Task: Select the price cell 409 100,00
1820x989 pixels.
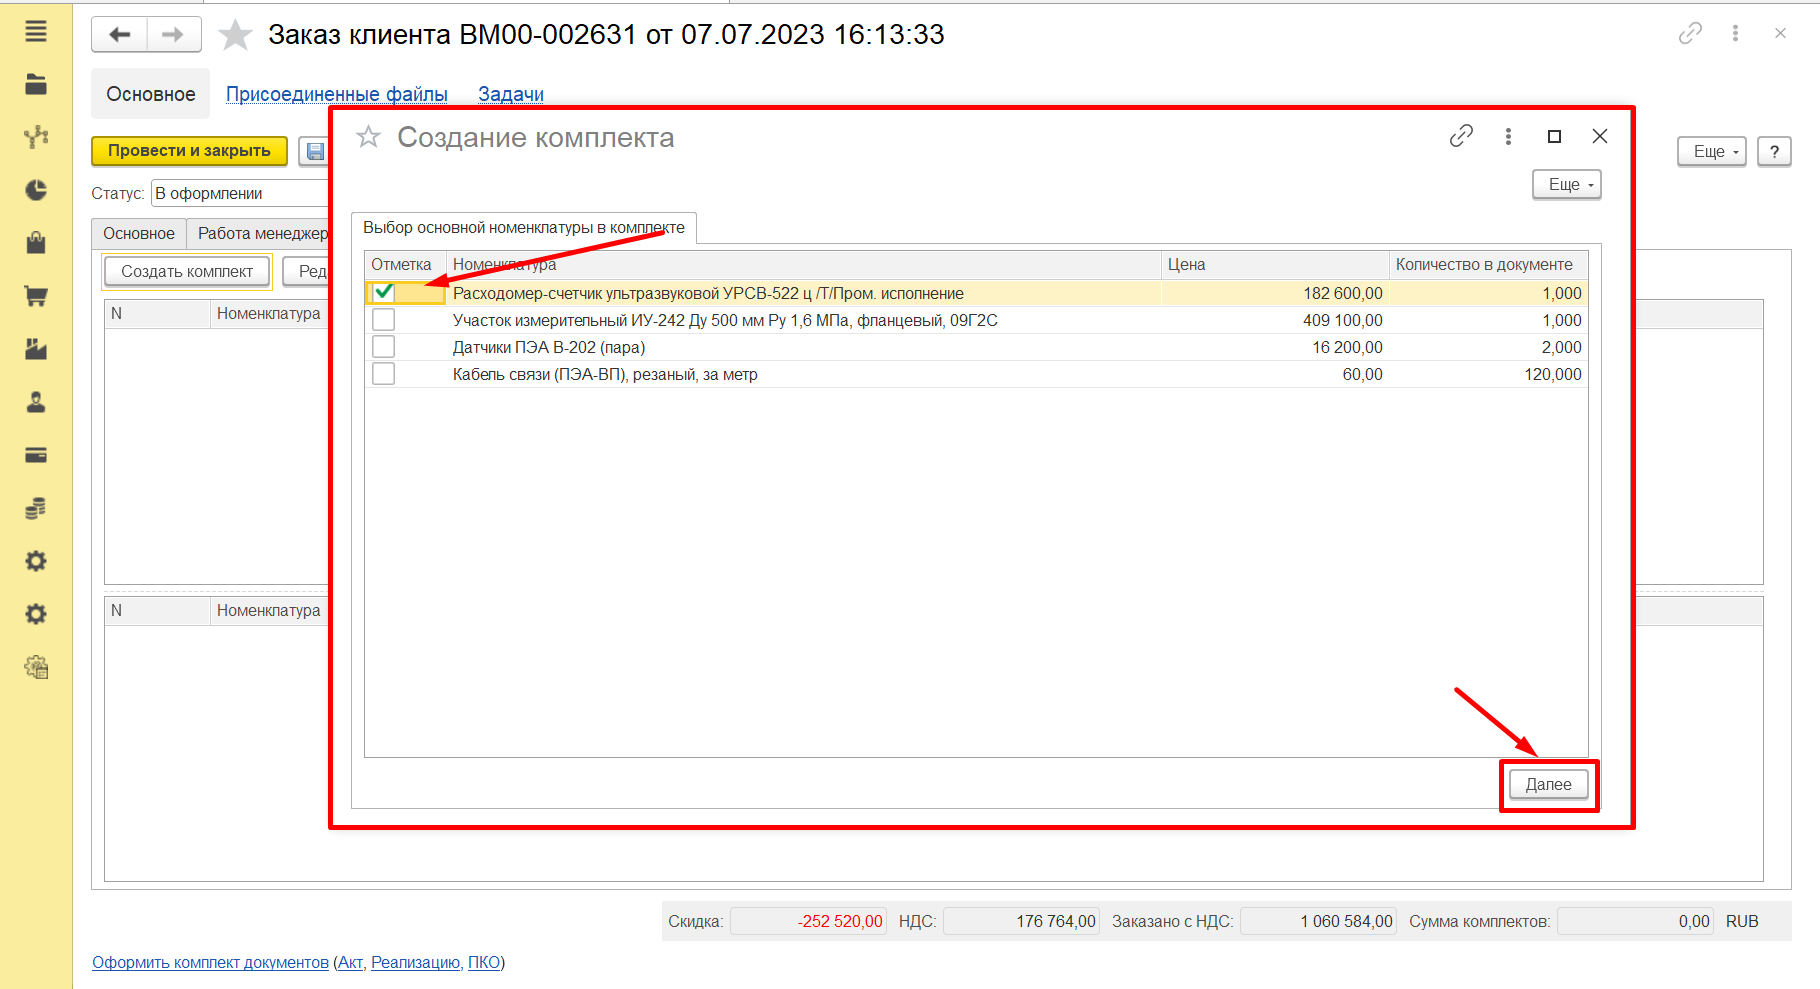Action: click(x=1275, y=320)
